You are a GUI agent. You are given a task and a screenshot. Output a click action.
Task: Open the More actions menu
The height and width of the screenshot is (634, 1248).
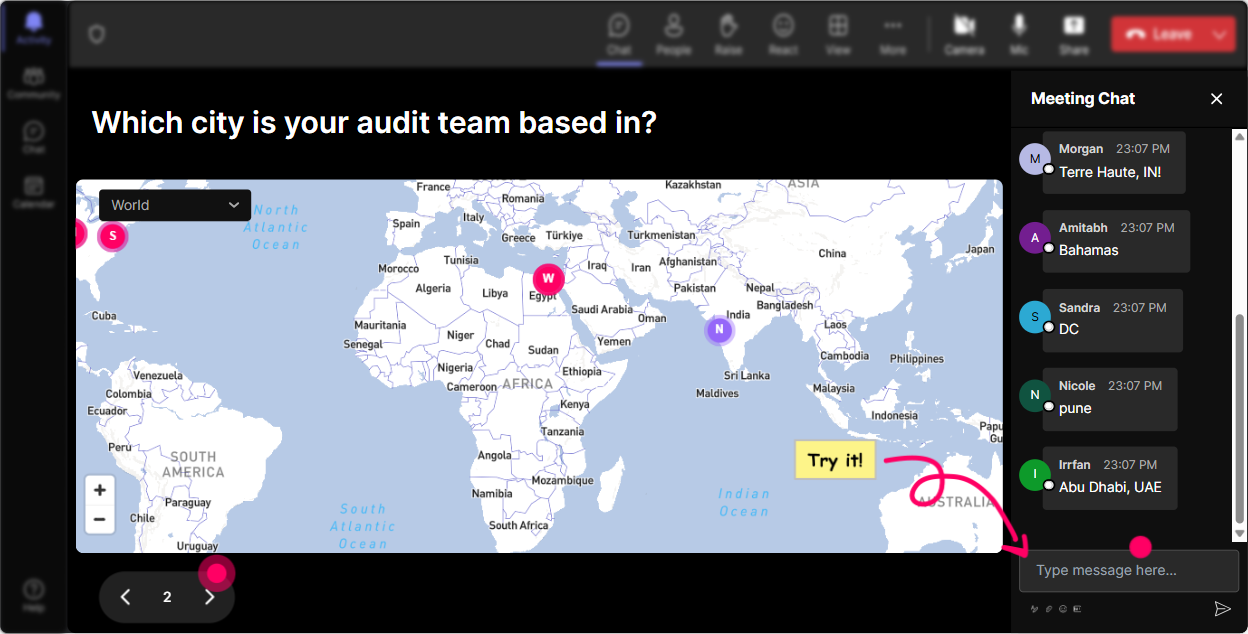click(893, 34)
